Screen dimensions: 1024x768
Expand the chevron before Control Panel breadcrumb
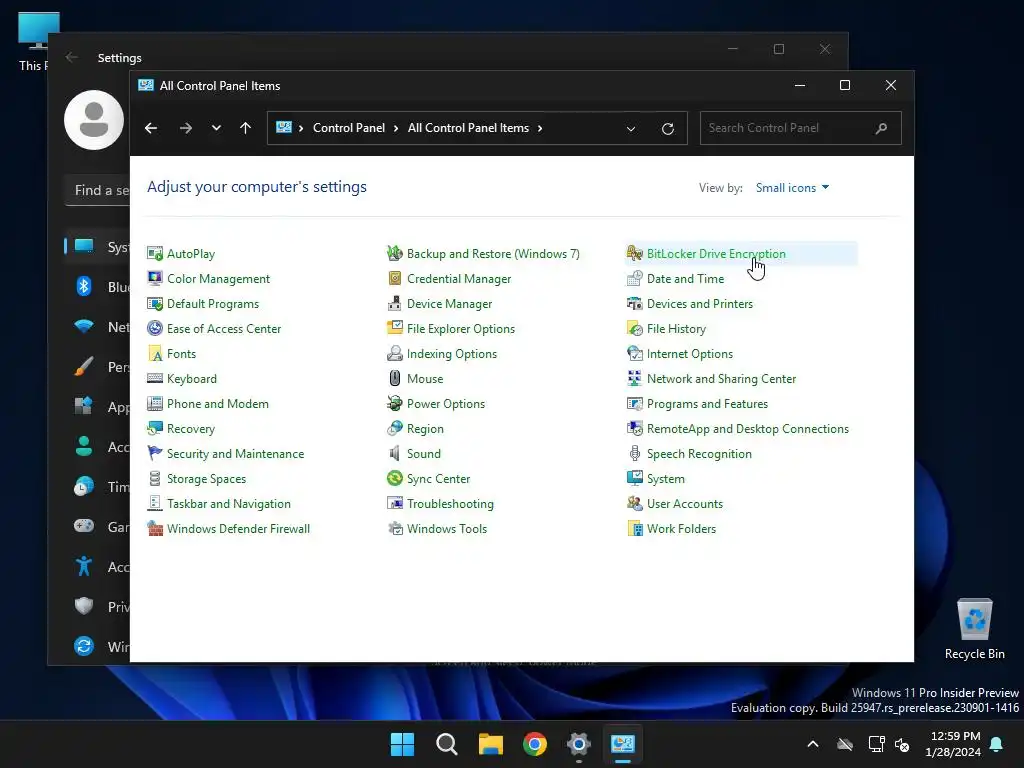click(x=301, y=128)
